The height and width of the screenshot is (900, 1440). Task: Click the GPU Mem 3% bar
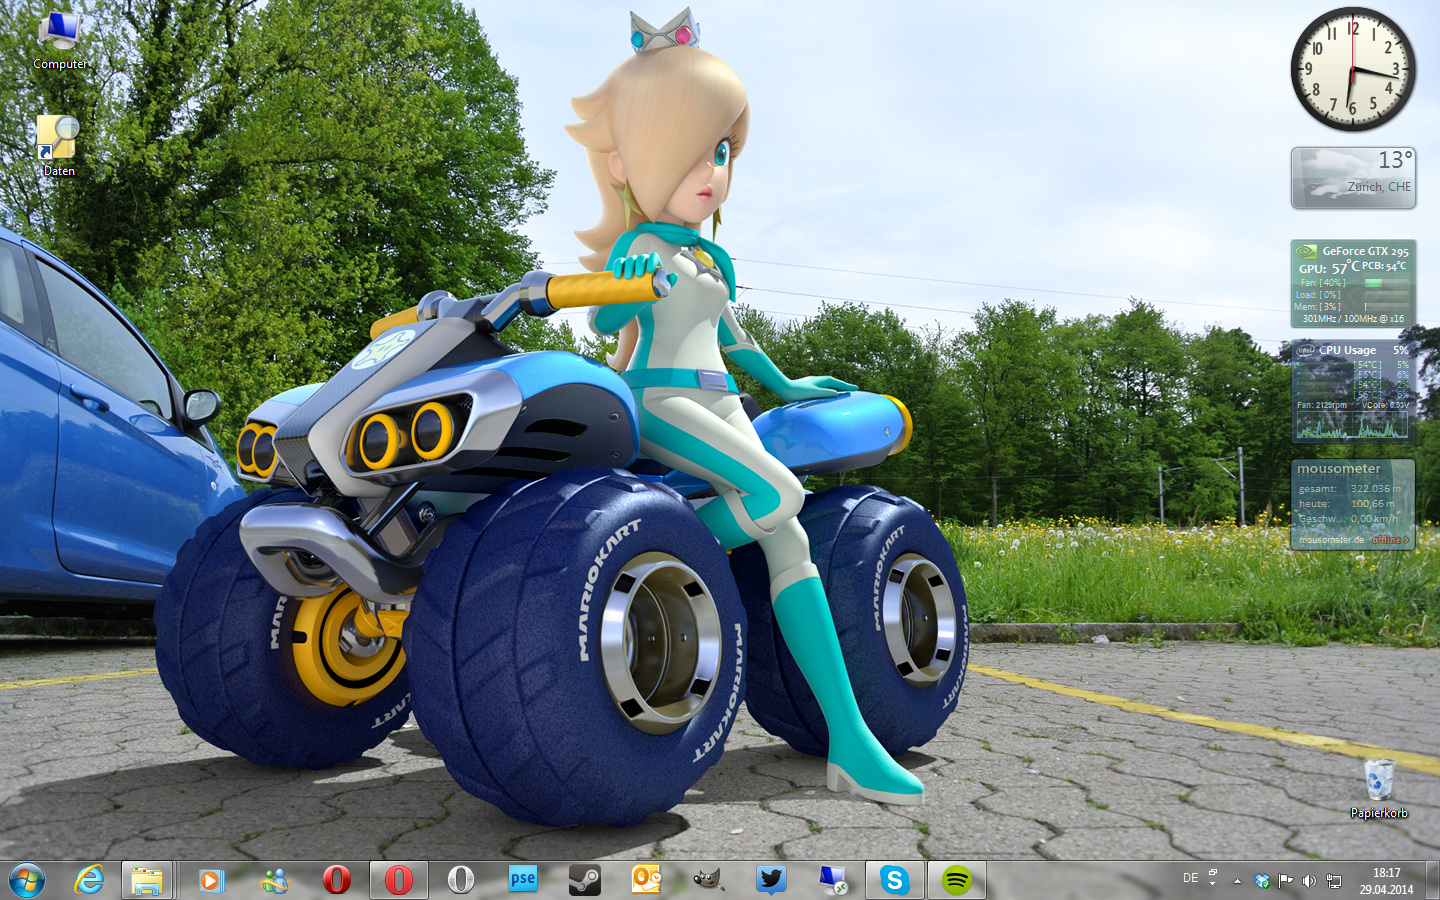point(1386,307)
